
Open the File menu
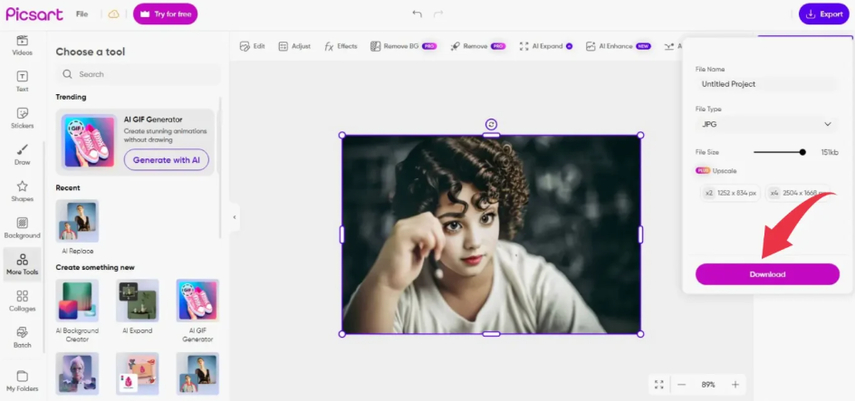(x=82, y=14)
